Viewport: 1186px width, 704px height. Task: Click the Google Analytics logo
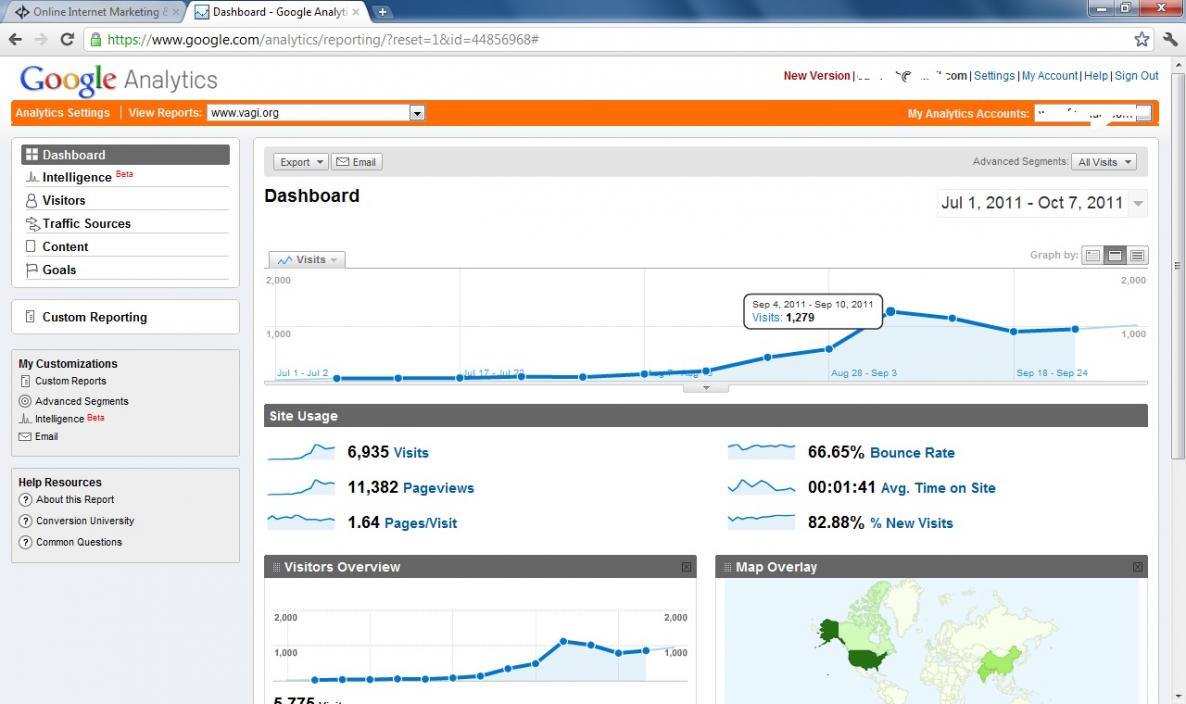(119, 79)
